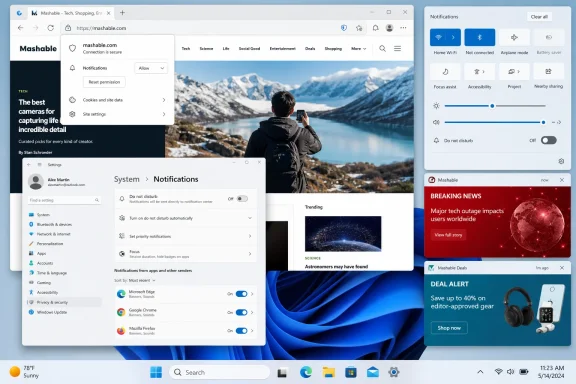Toggle Battery saver tile
Screen dimensions: 576x384
pos(548,37)
